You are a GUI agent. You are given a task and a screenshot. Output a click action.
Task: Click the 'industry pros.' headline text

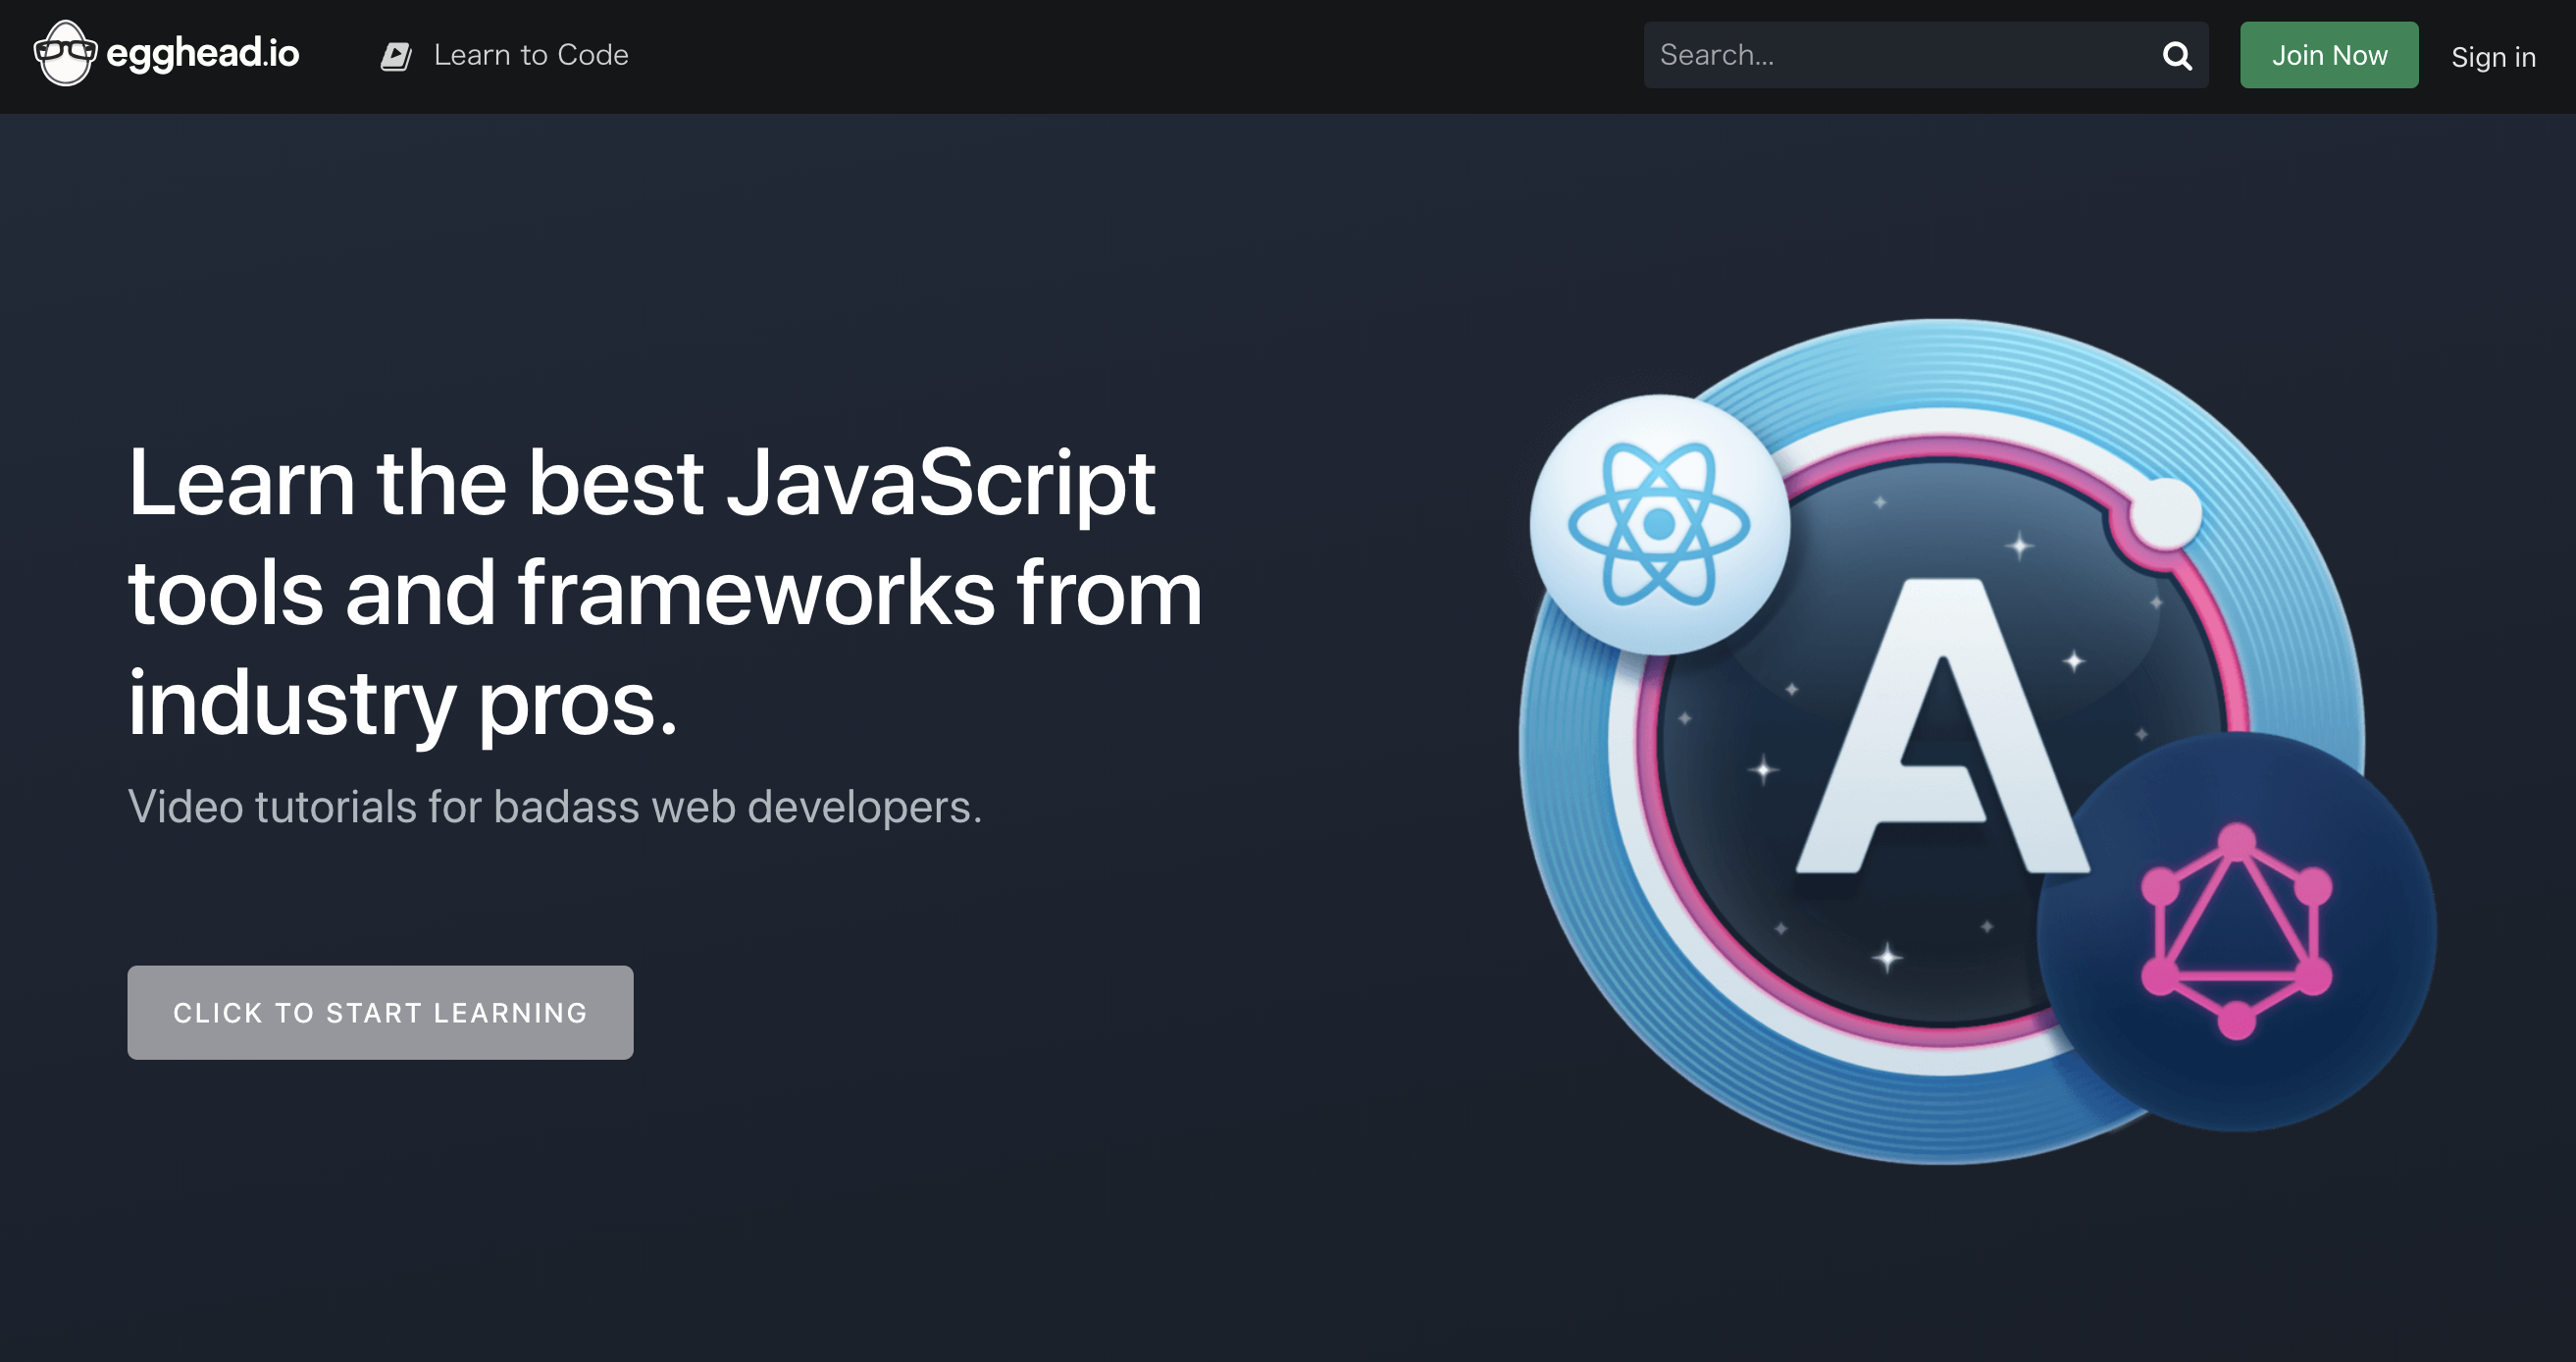coord(403,704)
